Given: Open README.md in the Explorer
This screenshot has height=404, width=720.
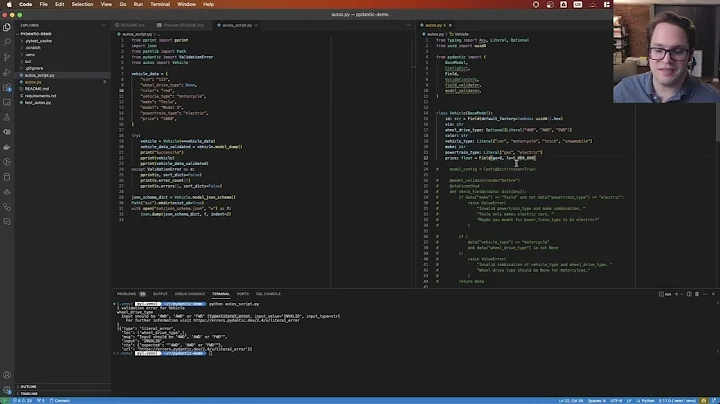Looking at the screenshot, I should tap(37, 89).
